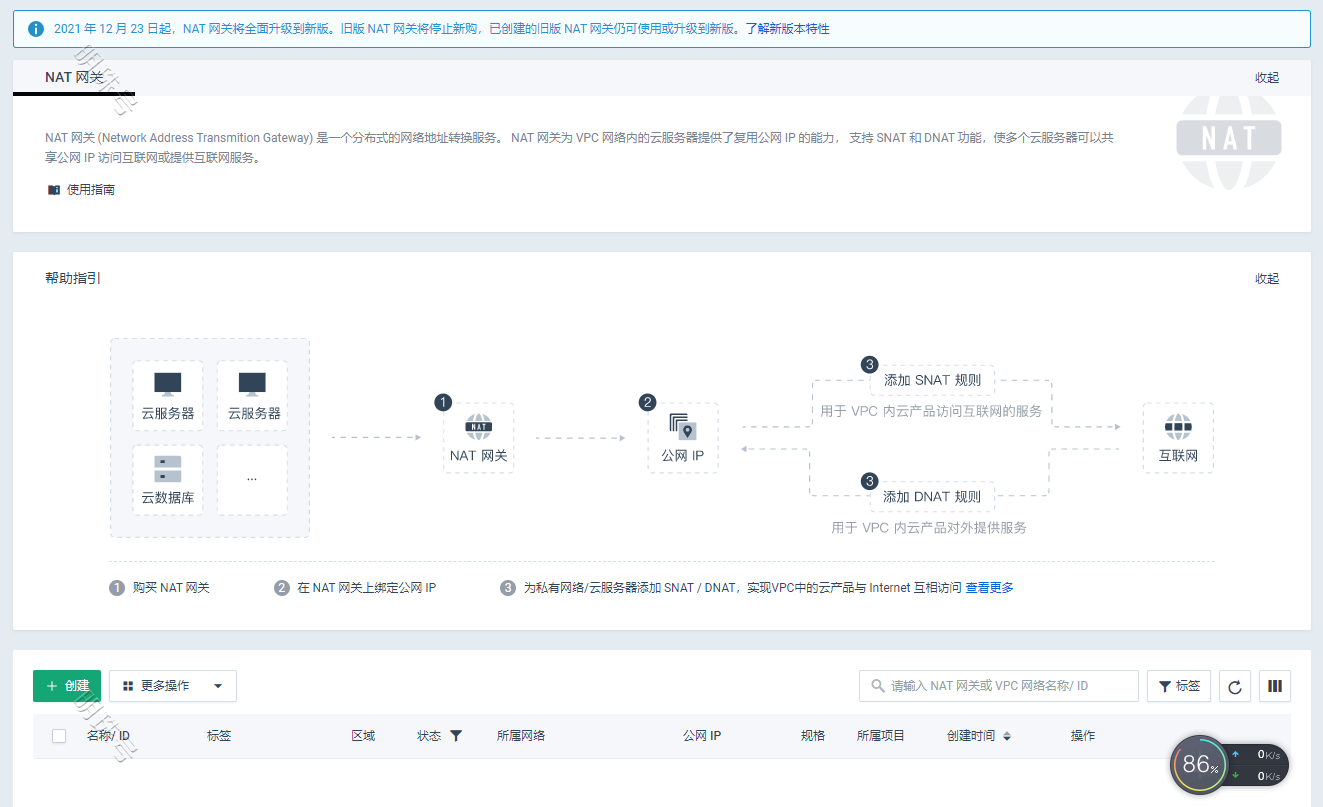
Task: Click the 标签 filter button
Action: click(1179, 686)
